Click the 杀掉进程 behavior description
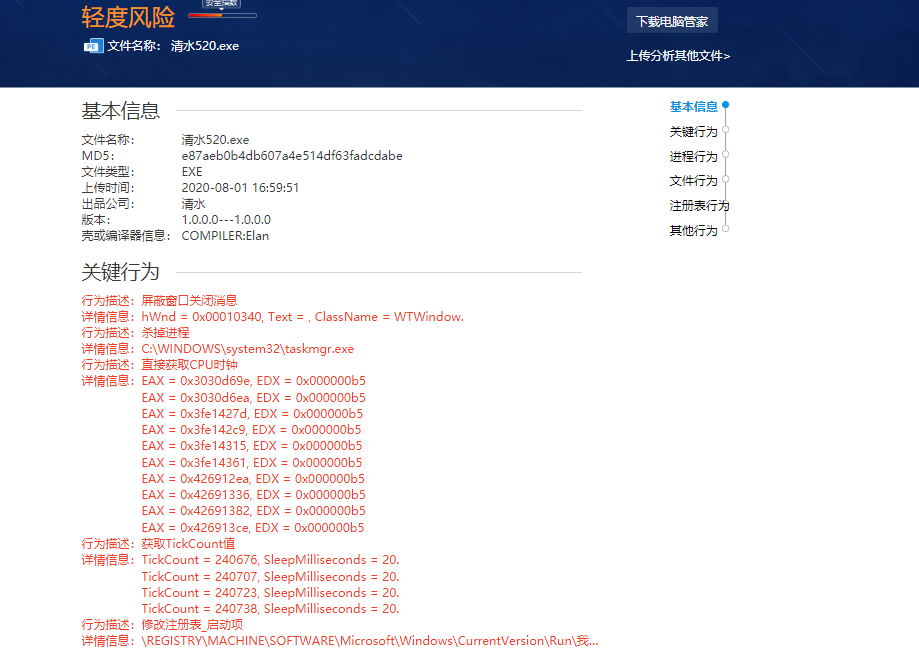Screen dimensions: 919x661 point(165,333)
